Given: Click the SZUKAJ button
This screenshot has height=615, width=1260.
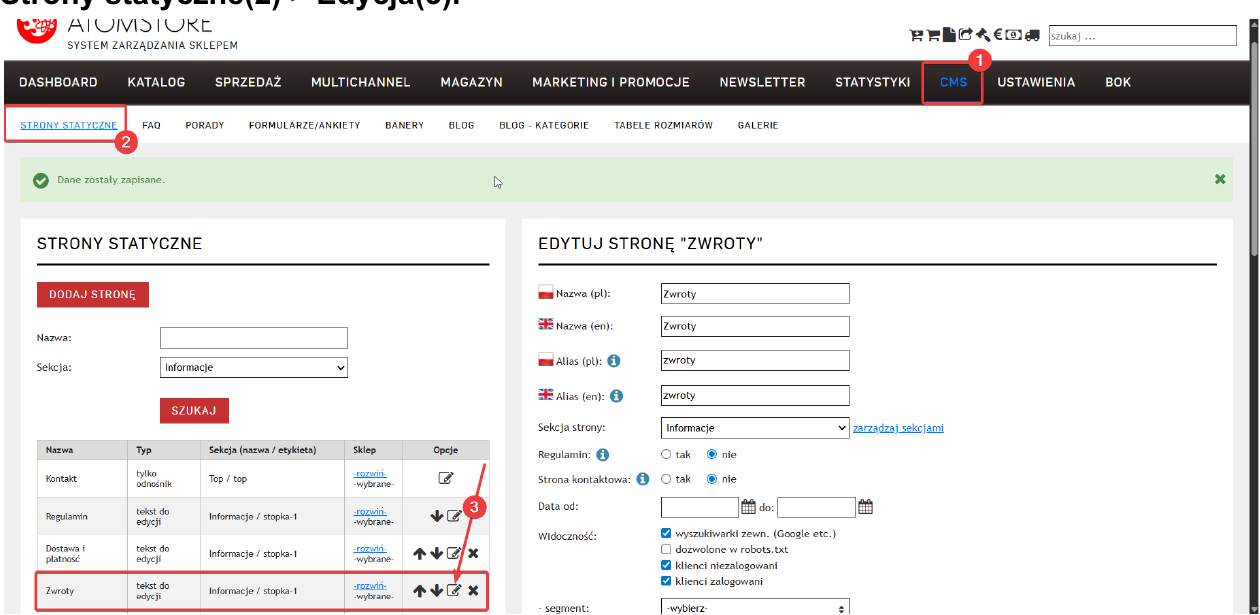Looking at the screenshot, I should click(x=194, y=411).
